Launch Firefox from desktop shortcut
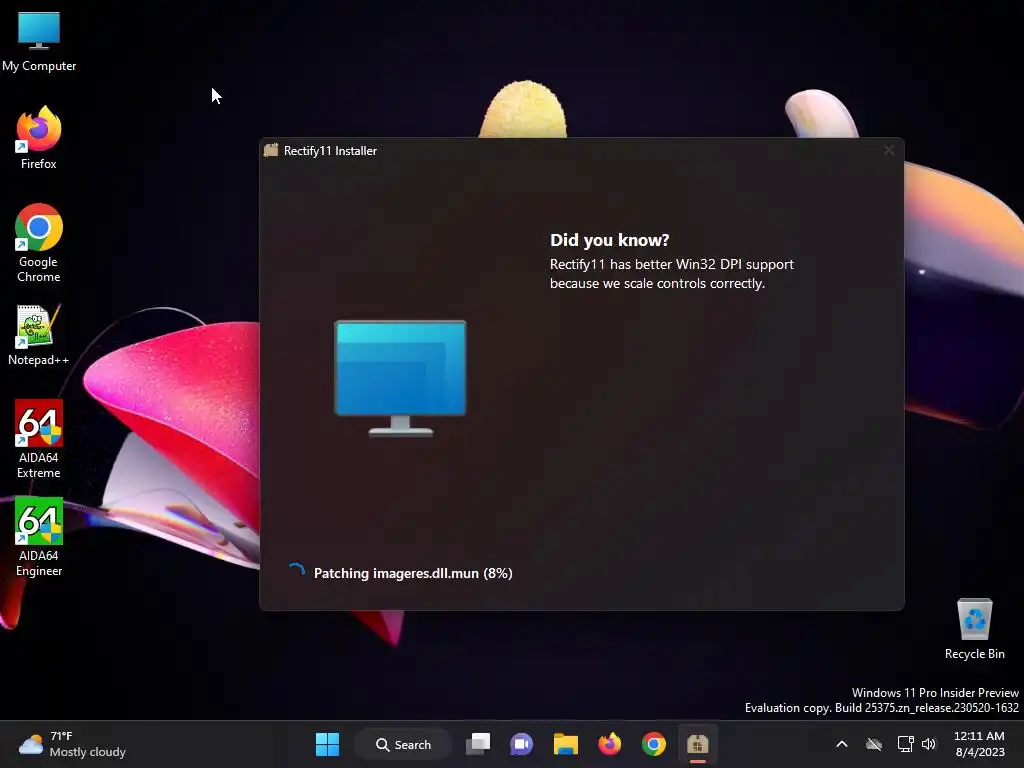 click(x=39, y=138)
